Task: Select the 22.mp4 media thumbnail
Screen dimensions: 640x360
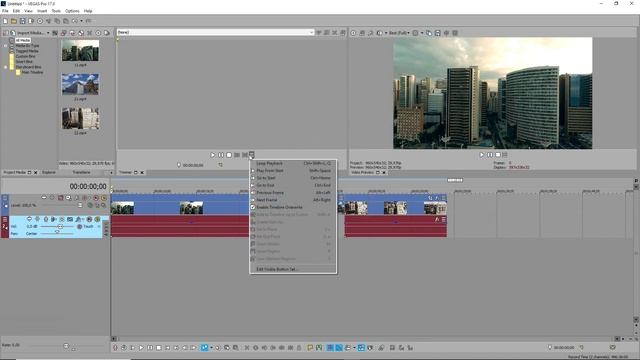Action: (x=80, y=118)
